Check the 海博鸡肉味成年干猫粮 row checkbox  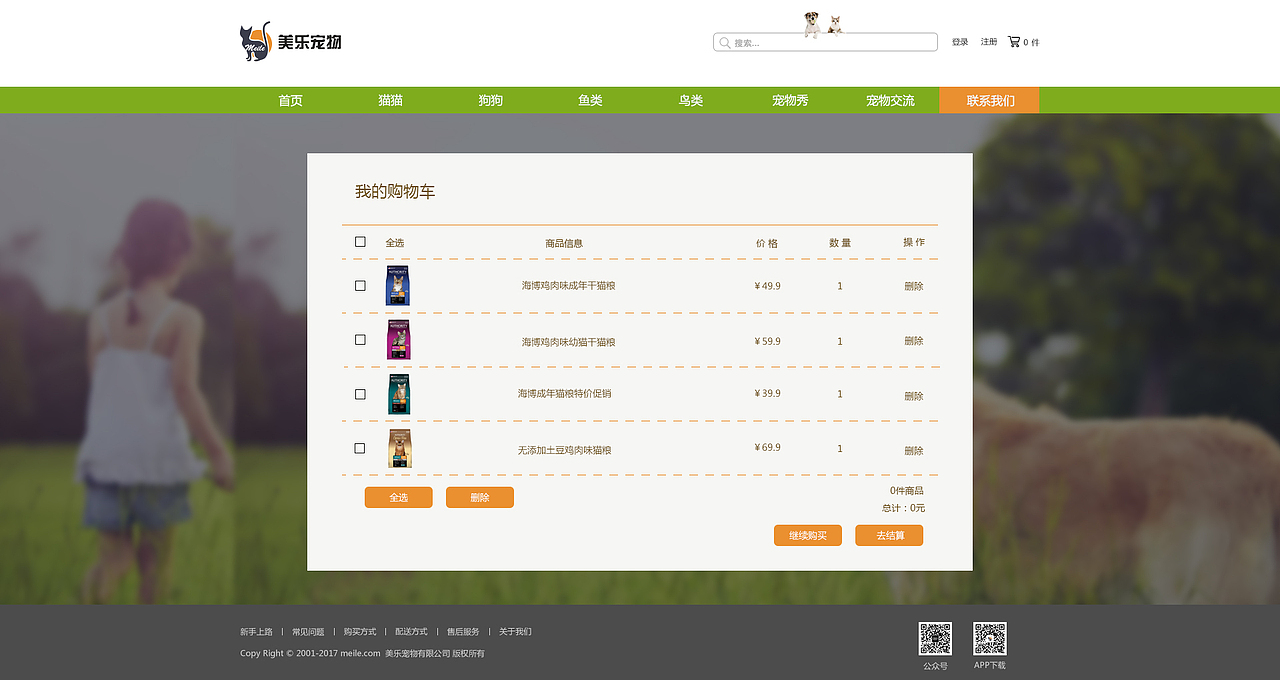point(360,286)
